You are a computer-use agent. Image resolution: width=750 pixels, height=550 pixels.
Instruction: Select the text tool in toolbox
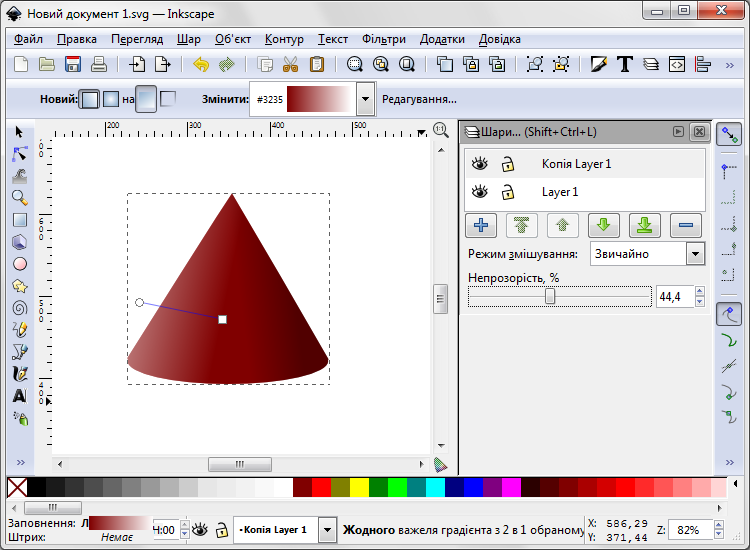click(x=20, y=396)
